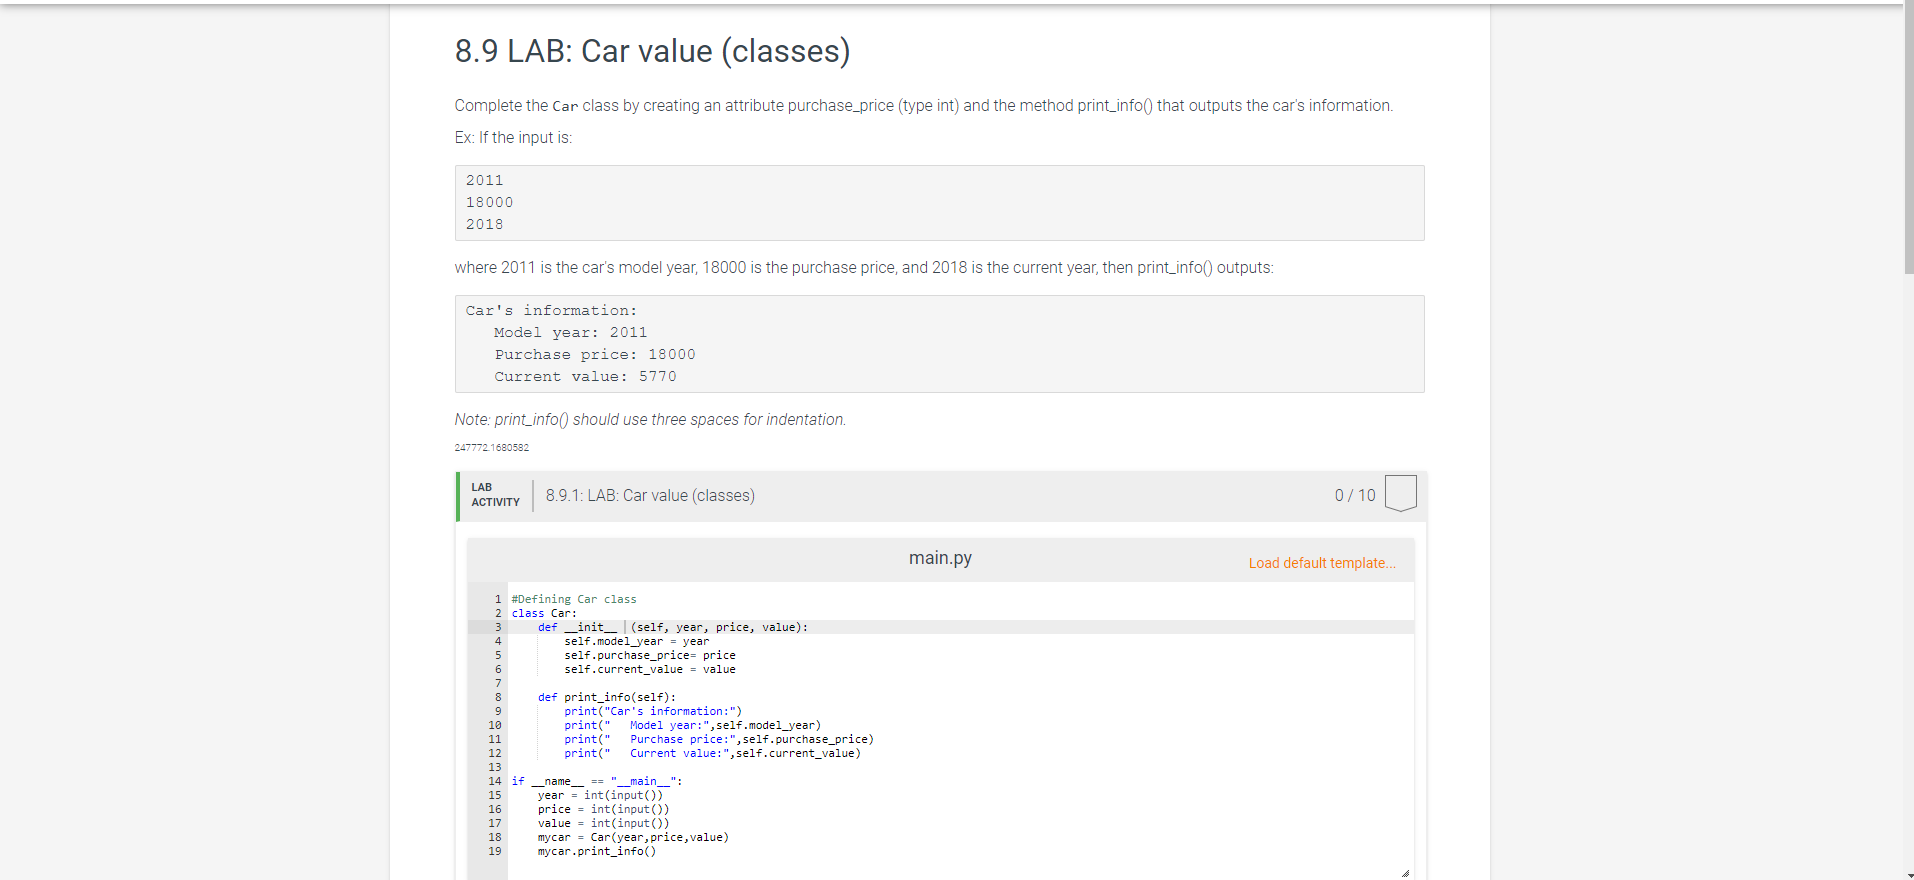Click code line 1 '#Defining Car class'

[574, 599]
